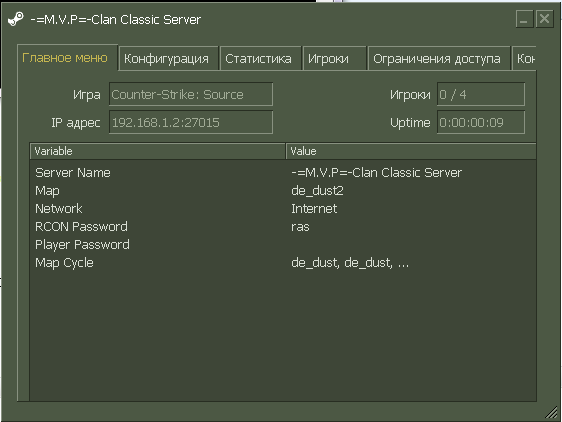
Task: Click the Uptime field 0:00:00:09
Action: [x=481, y=122]
